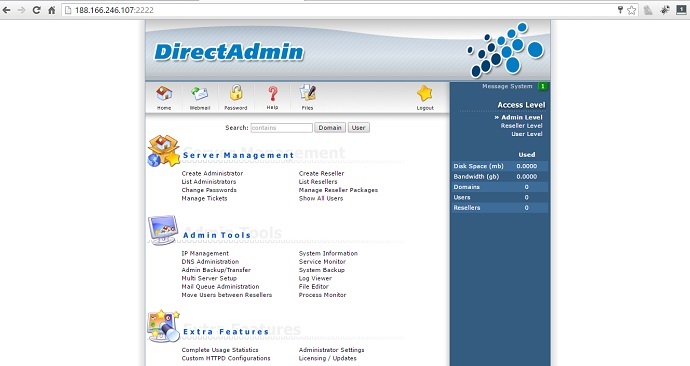This screenshot has height=366, width=690.
Task: Click the browser home icon
Action: (x=51, y=10)
